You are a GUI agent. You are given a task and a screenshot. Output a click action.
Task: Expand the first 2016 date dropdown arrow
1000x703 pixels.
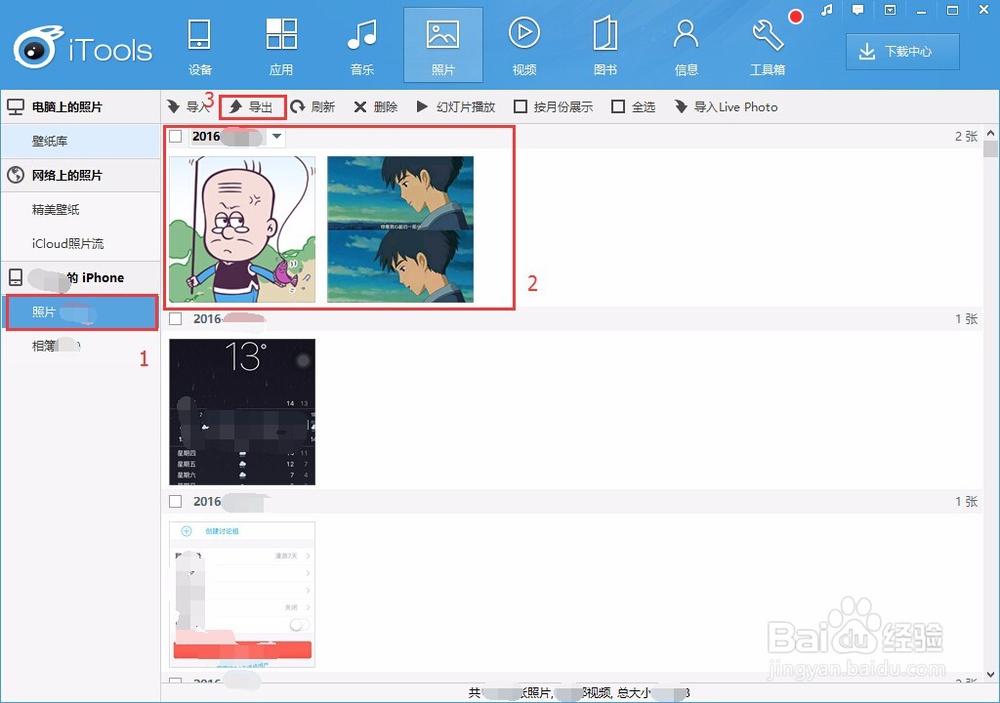pos(277,136)
